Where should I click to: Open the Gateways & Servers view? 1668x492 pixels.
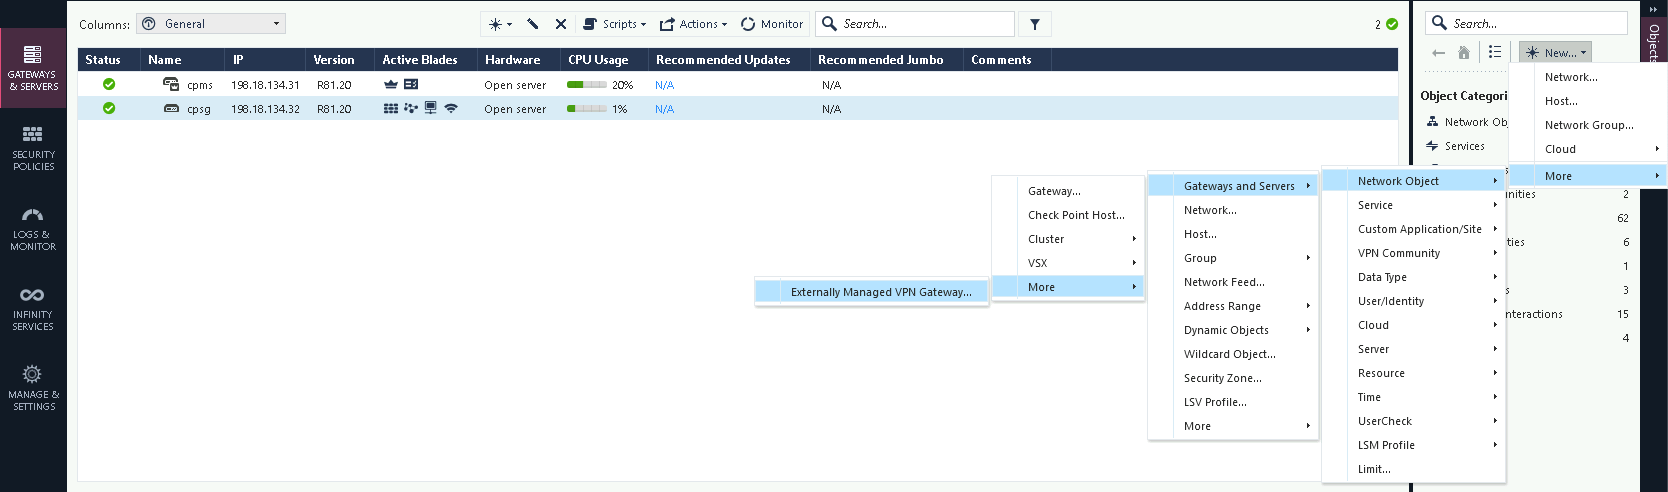tap(33, 67)
